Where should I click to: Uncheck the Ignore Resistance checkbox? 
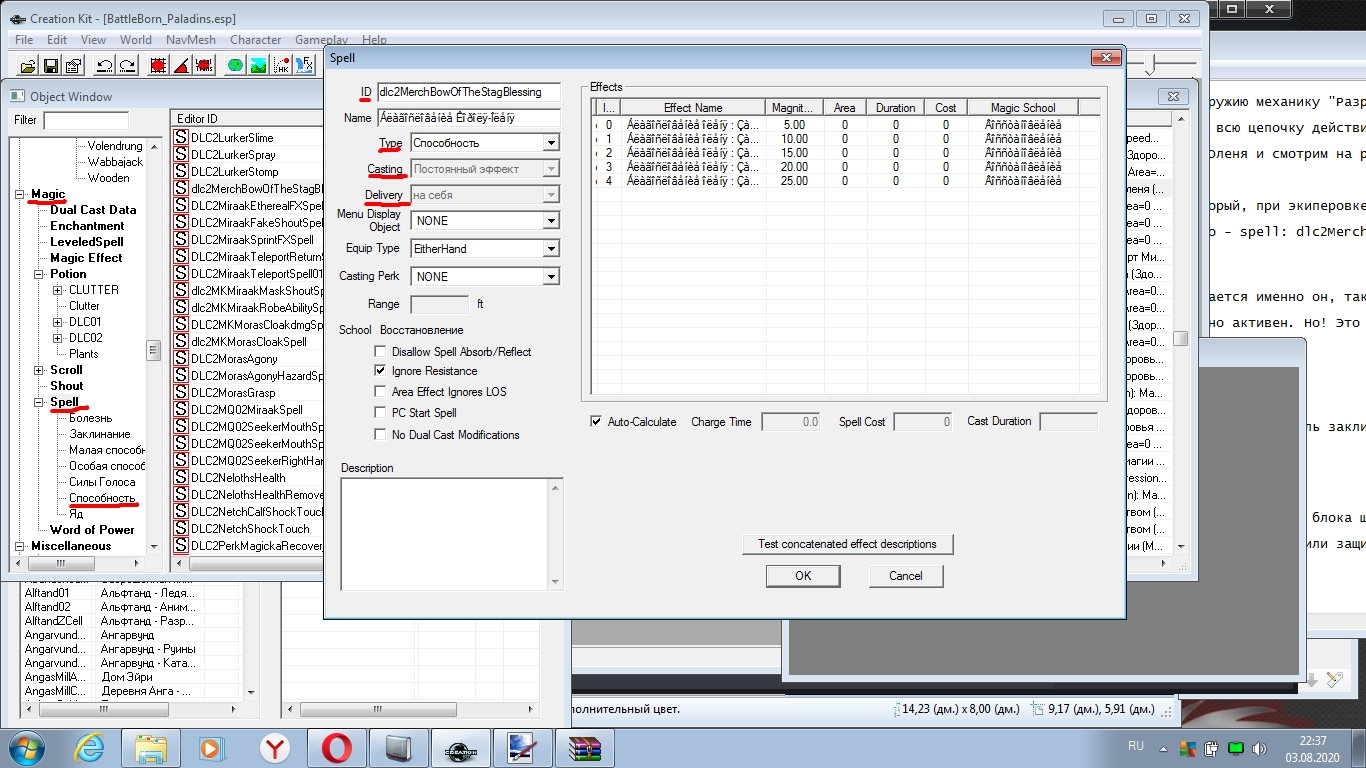coord(380,371)
